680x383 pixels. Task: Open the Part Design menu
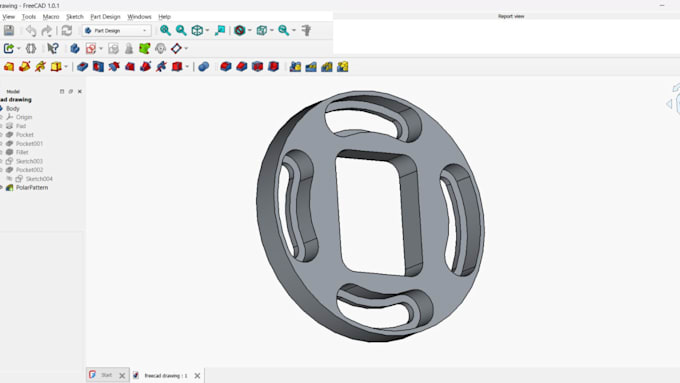click(x=105, y=16)
